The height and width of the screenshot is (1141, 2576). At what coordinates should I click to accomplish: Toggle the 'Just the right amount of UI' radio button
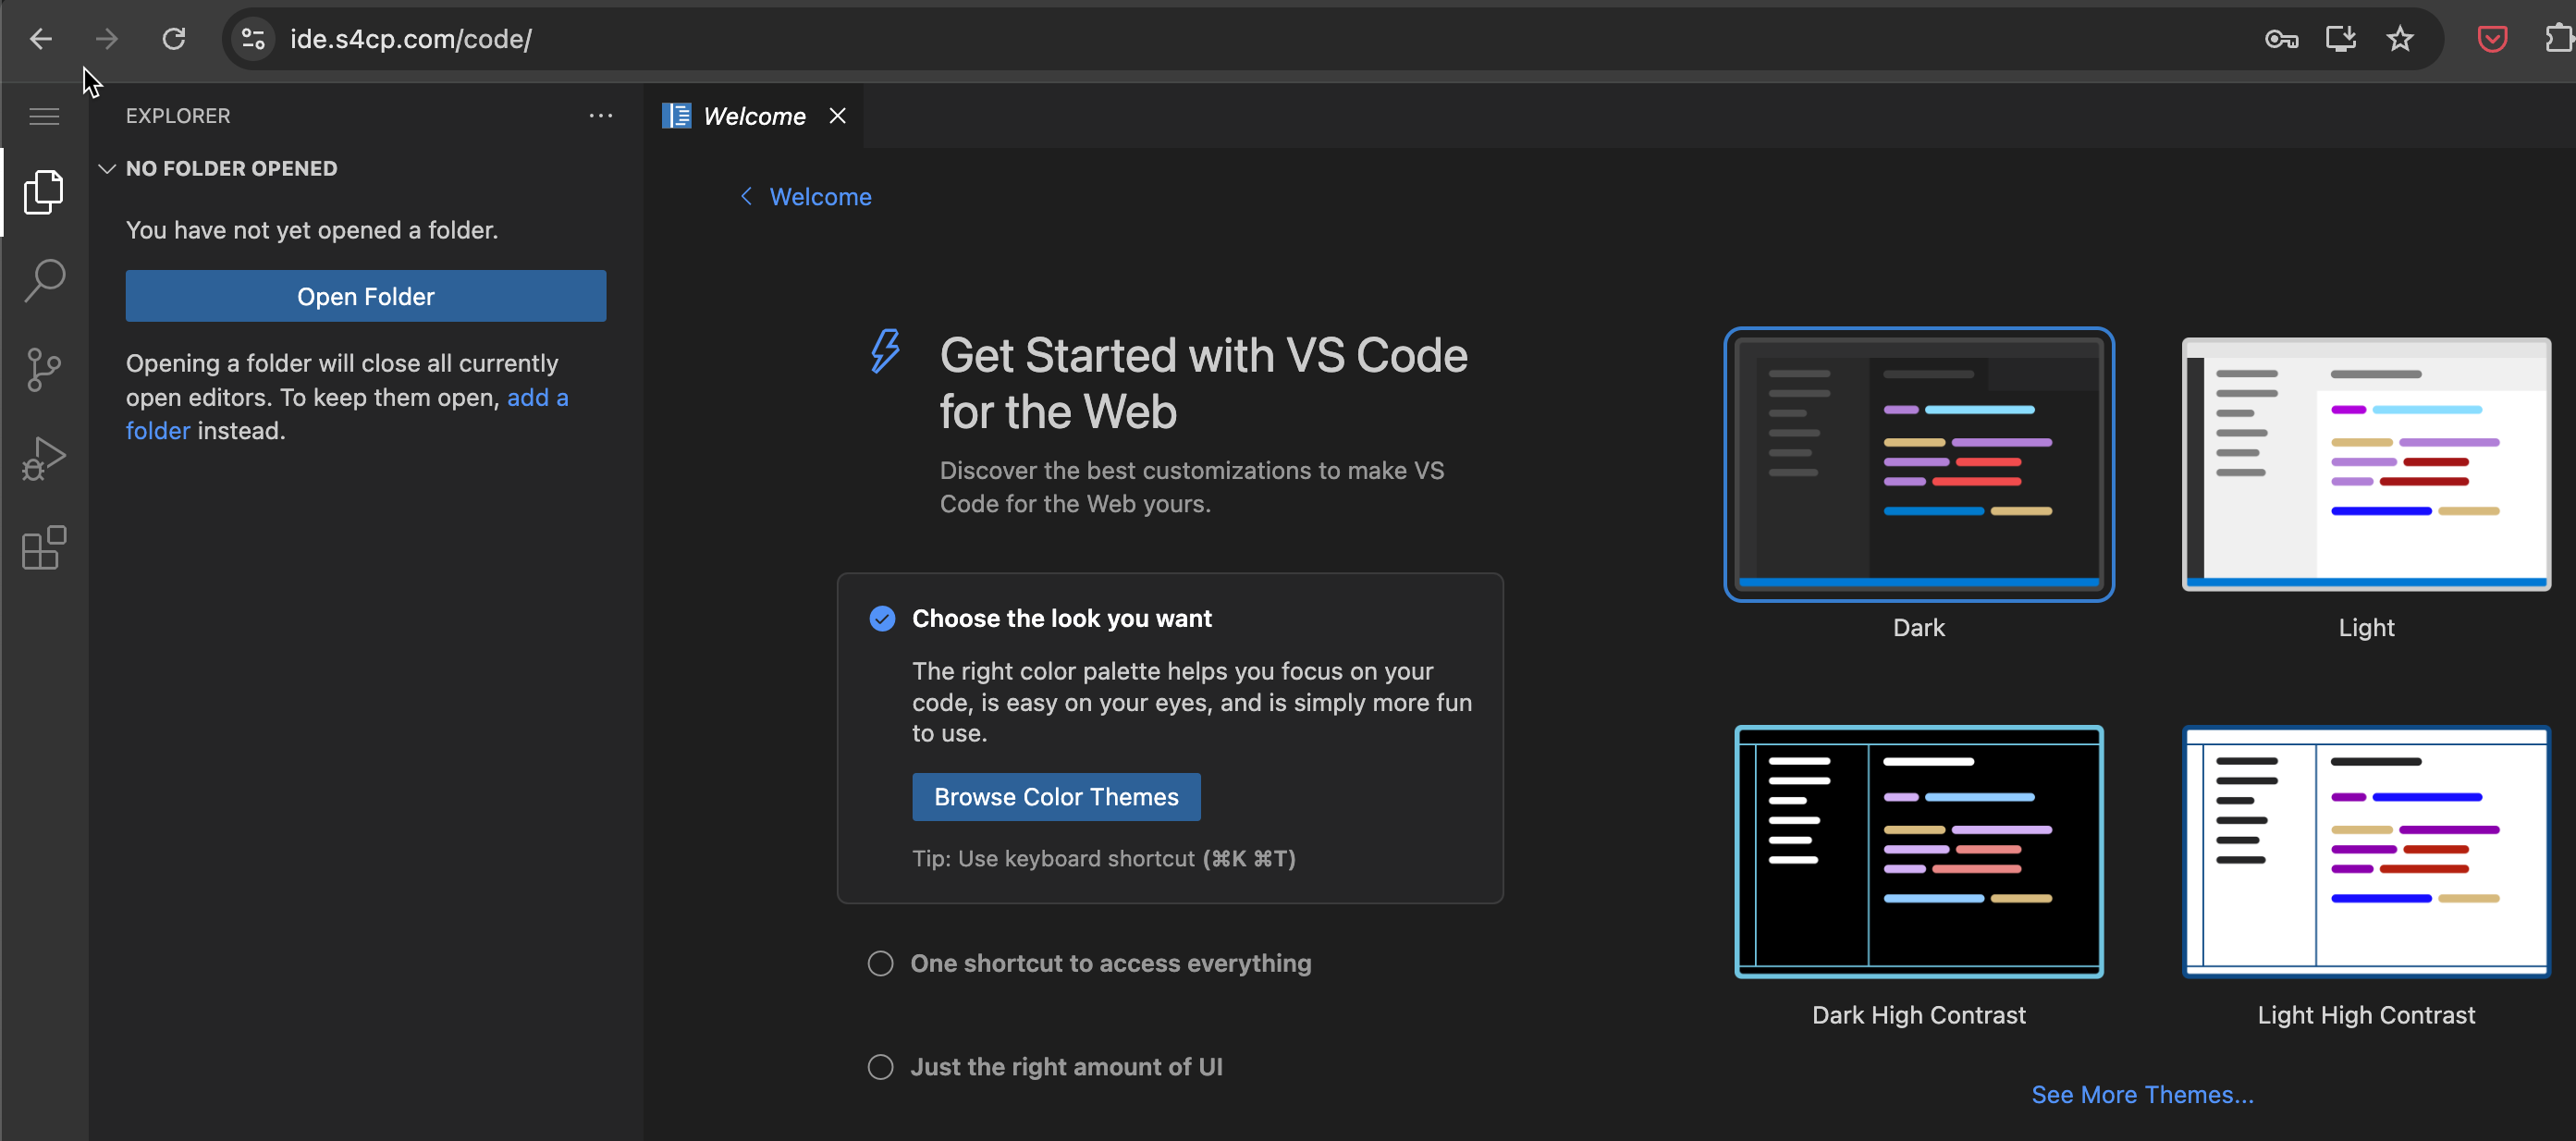coord(880,1067)
